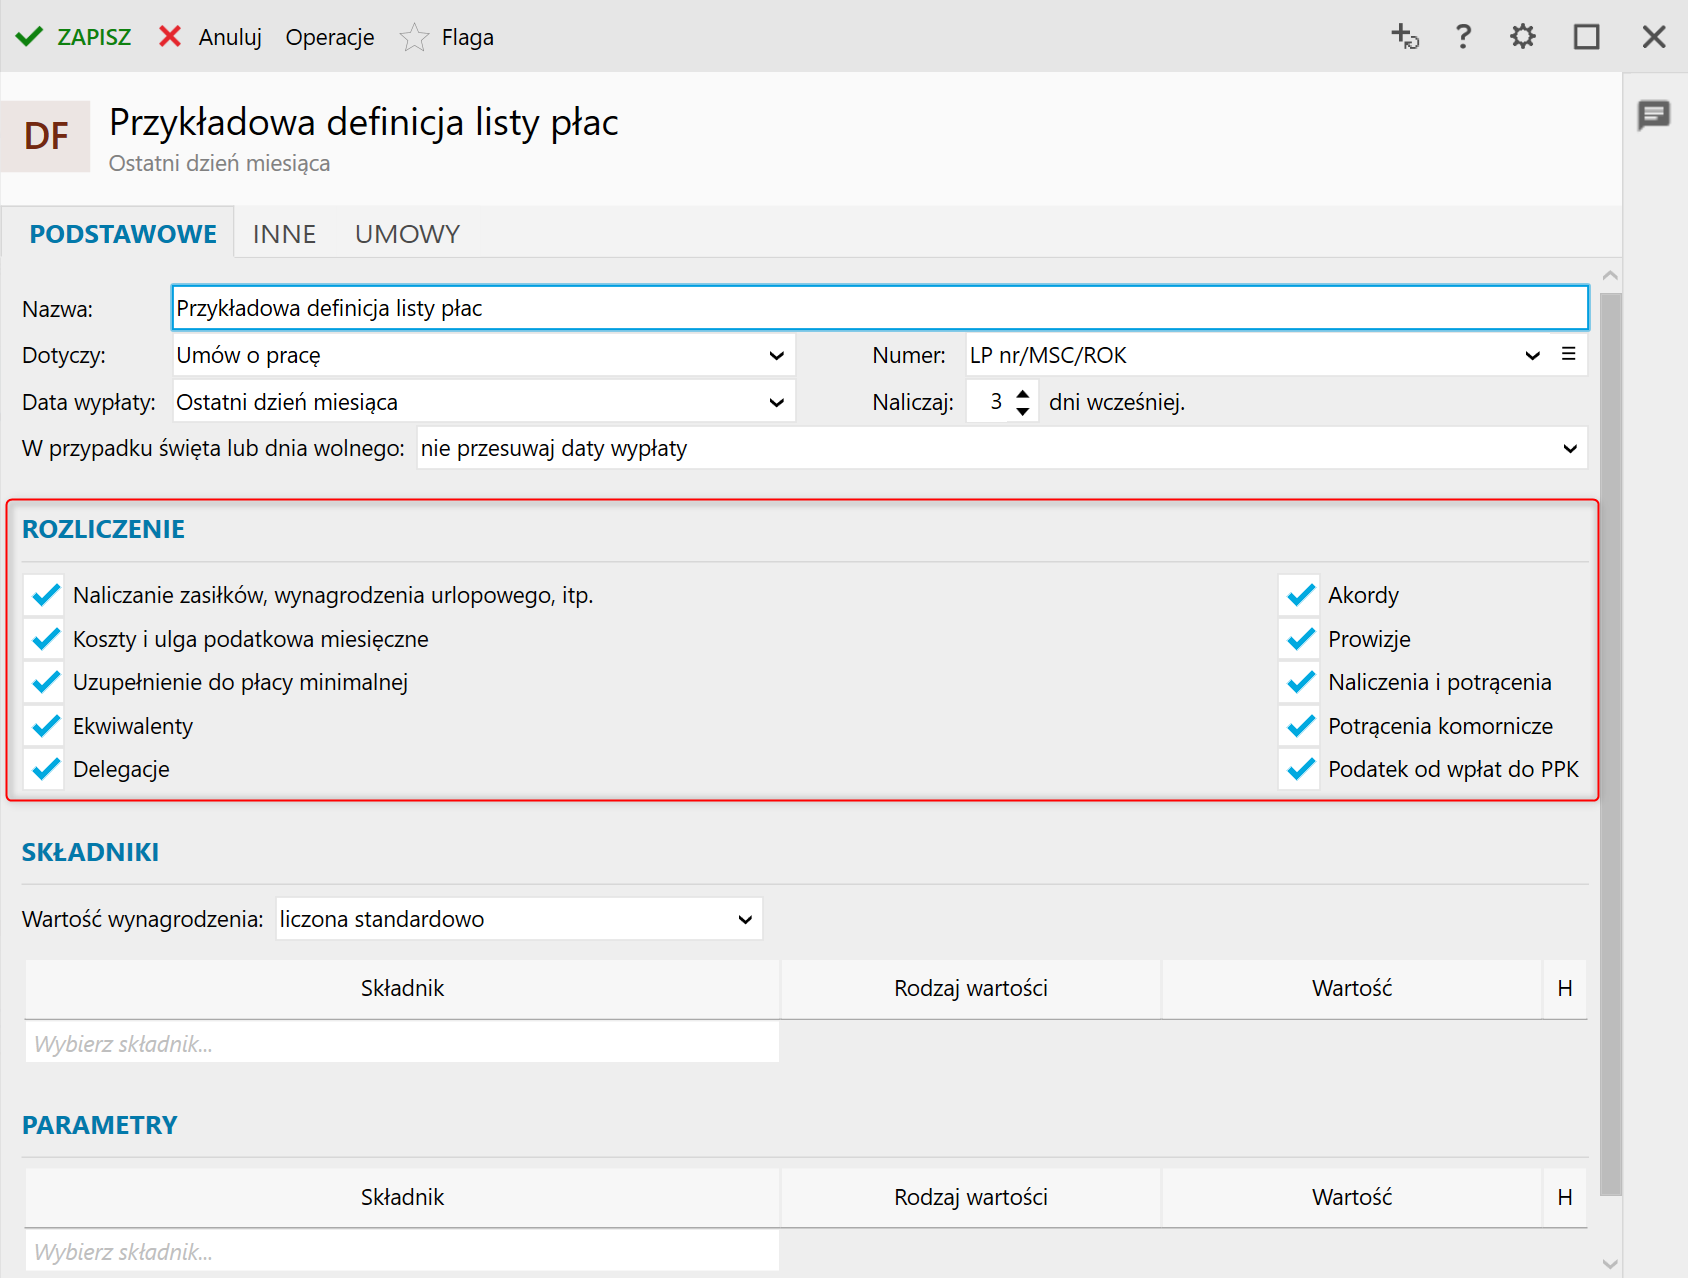The width and height of the screenshot is (1688, 1278).
Task: Click the add-with-refresh plus icon
Action: pos(1405,37)
